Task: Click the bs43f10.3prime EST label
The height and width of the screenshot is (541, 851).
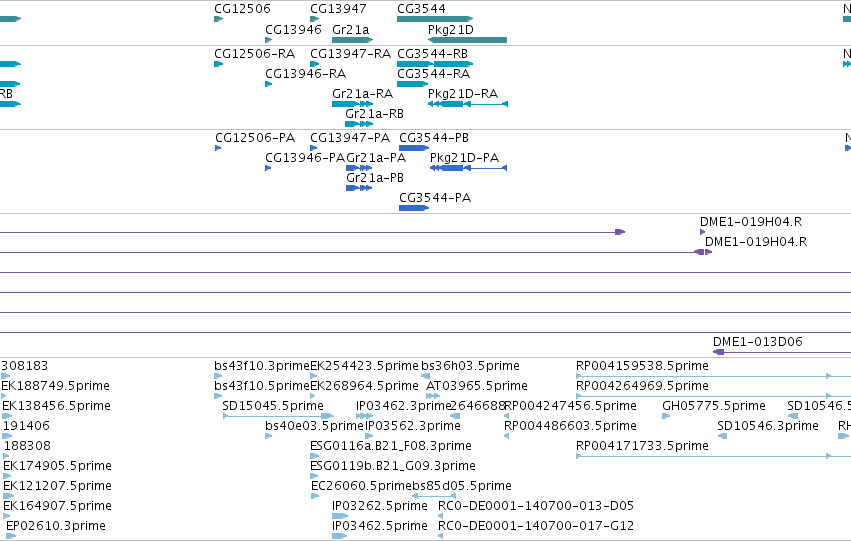Action: click(262, 366)
